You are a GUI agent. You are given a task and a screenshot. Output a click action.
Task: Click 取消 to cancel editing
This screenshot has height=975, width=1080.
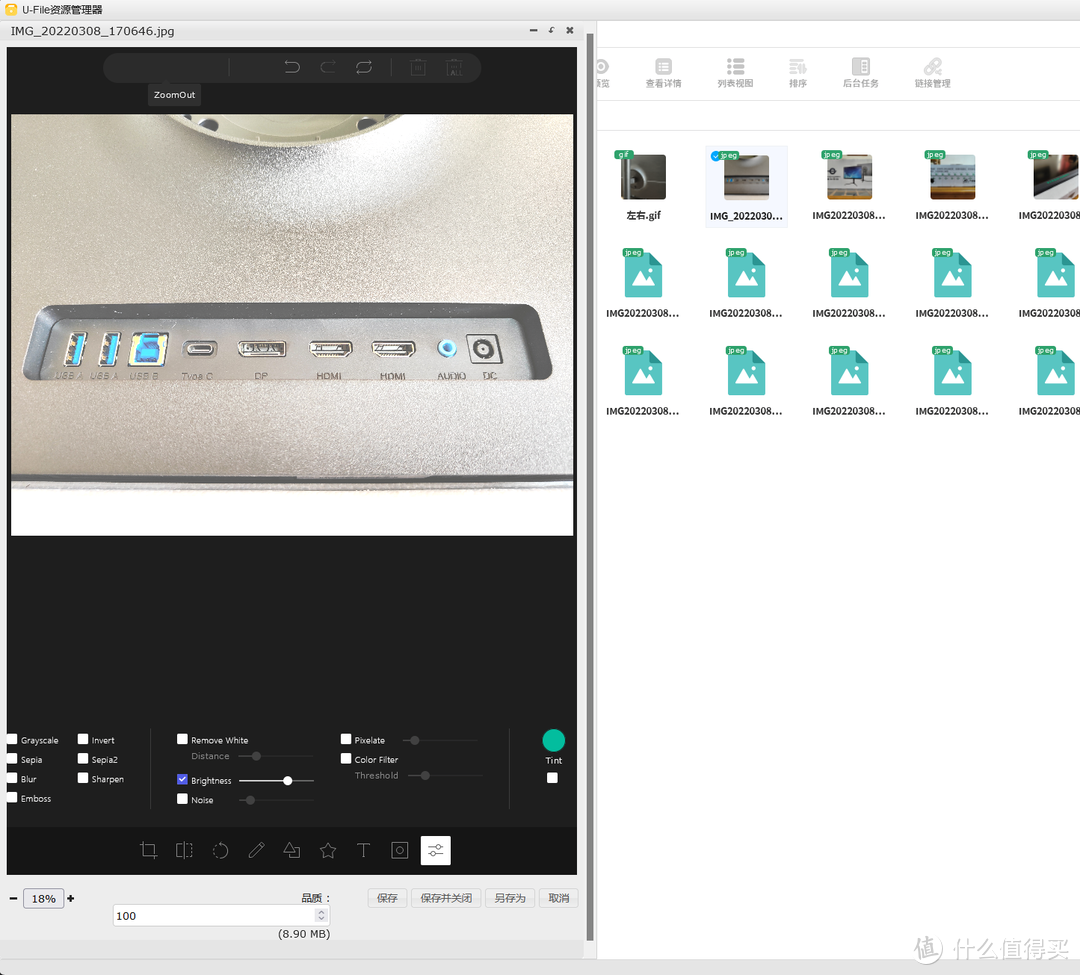point(559,899)
